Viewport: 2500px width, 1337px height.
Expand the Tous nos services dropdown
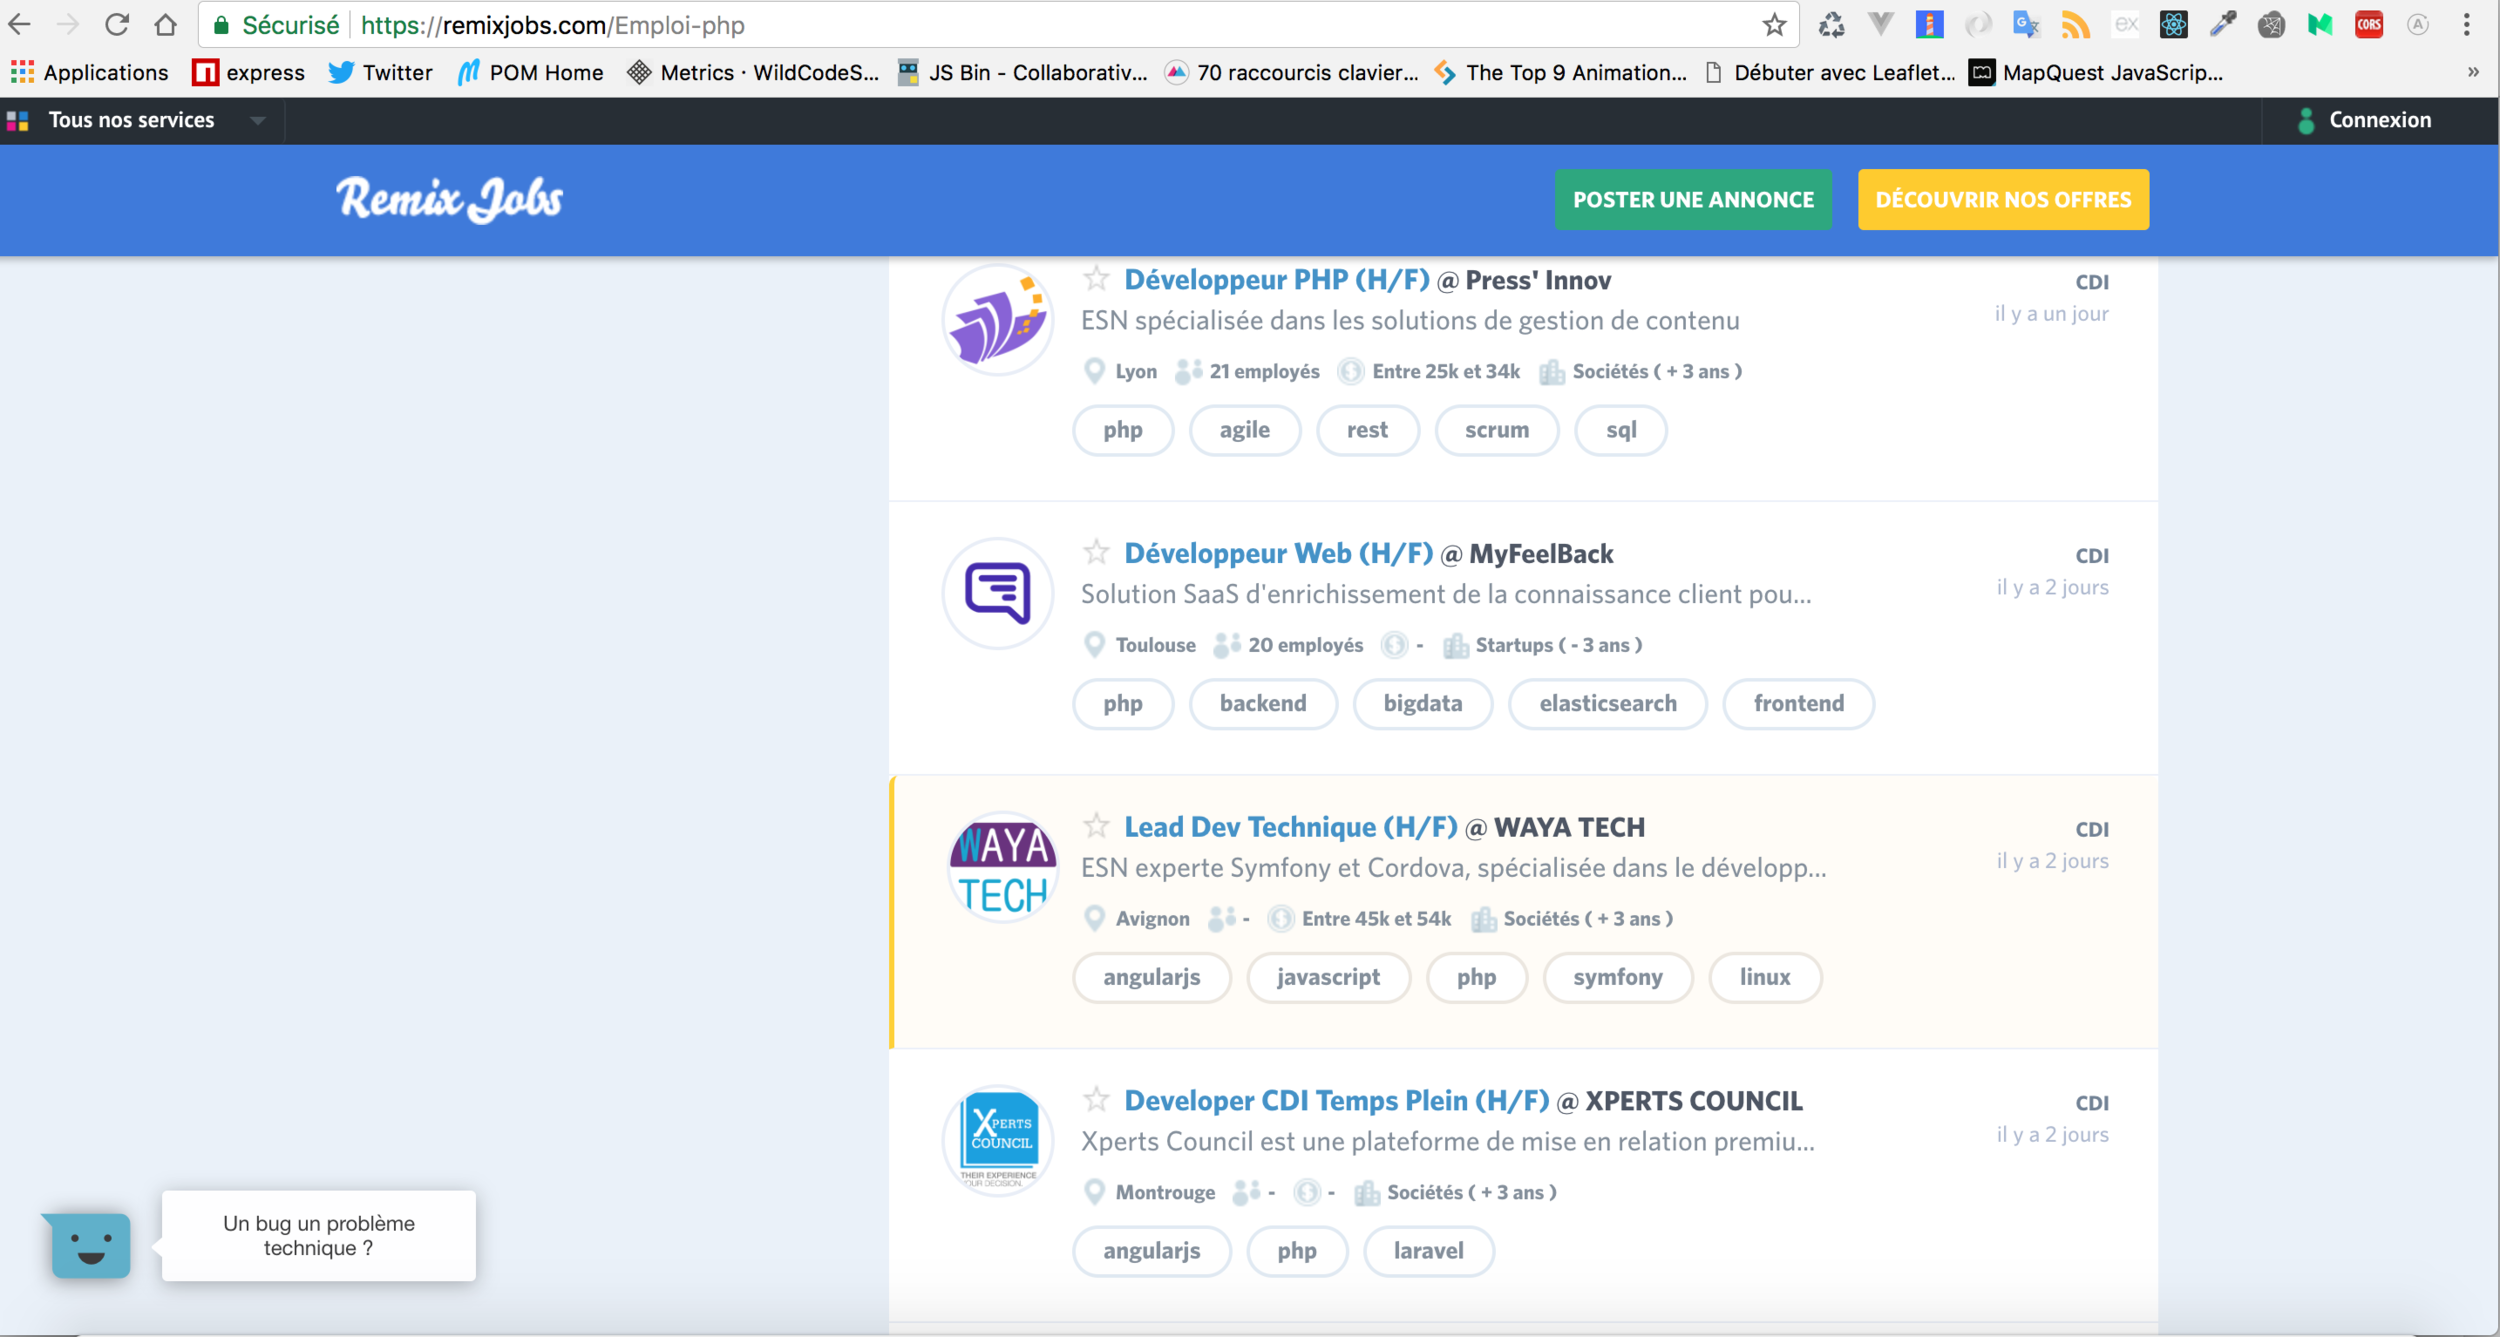[x=258, y=120]
